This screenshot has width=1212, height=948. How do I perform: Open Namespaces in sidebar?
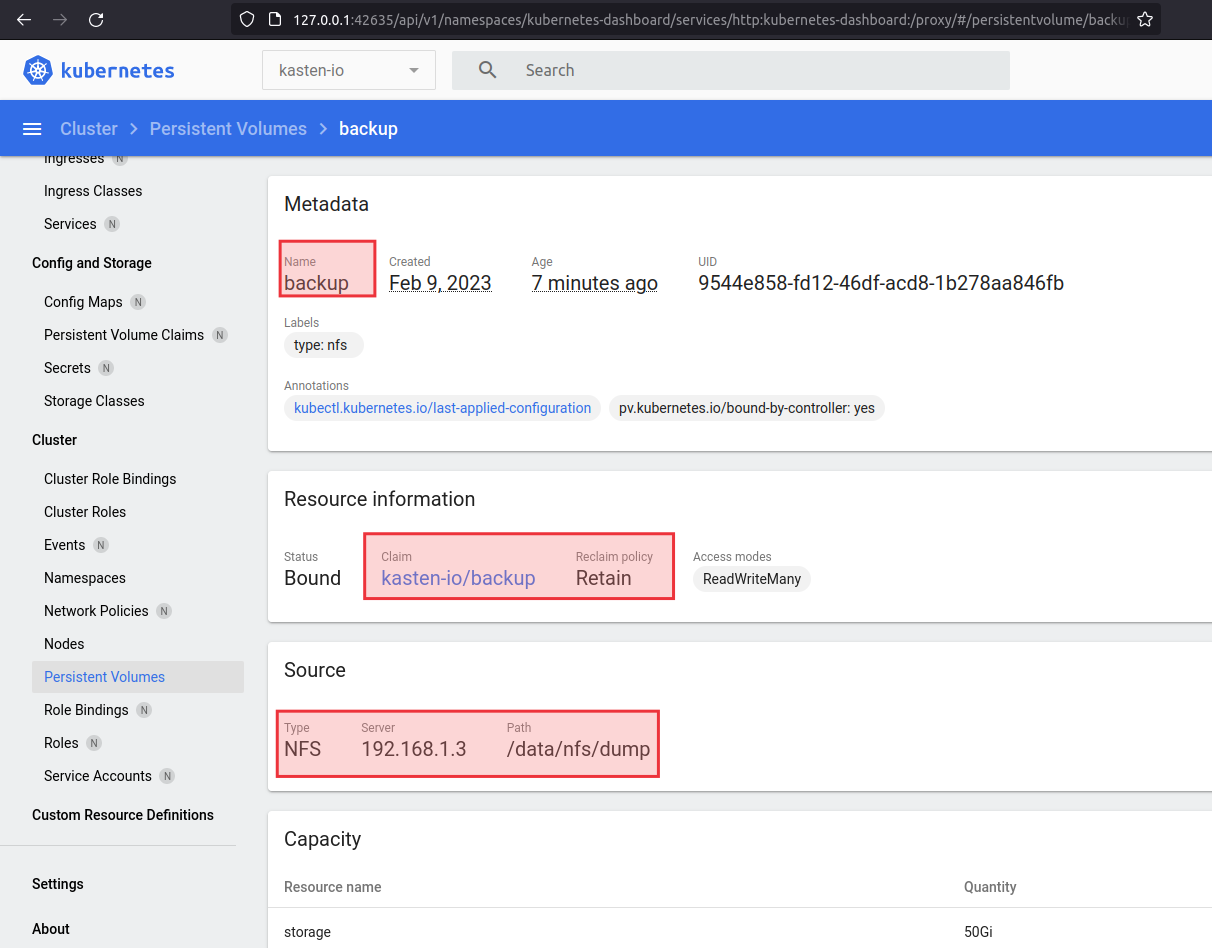pyautogui.click(x=85, y=578)
